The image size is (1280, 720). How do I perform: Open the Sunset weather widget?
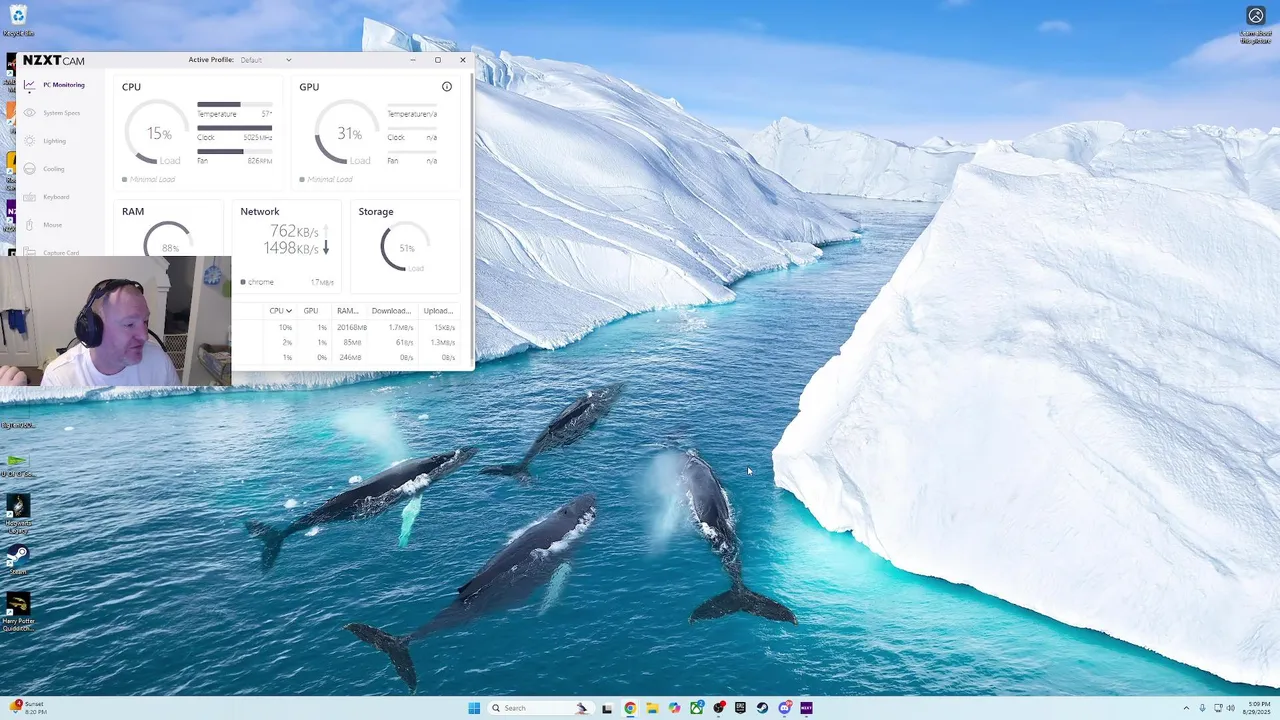tap(27, 708)
